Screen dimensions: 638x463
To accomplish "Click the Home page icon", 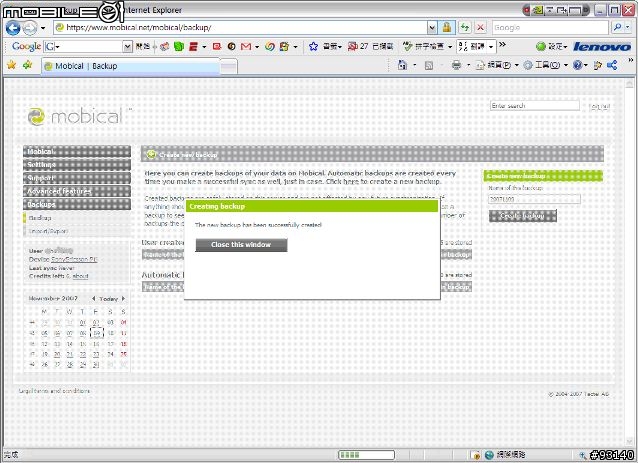I will [x=402, y=65].
